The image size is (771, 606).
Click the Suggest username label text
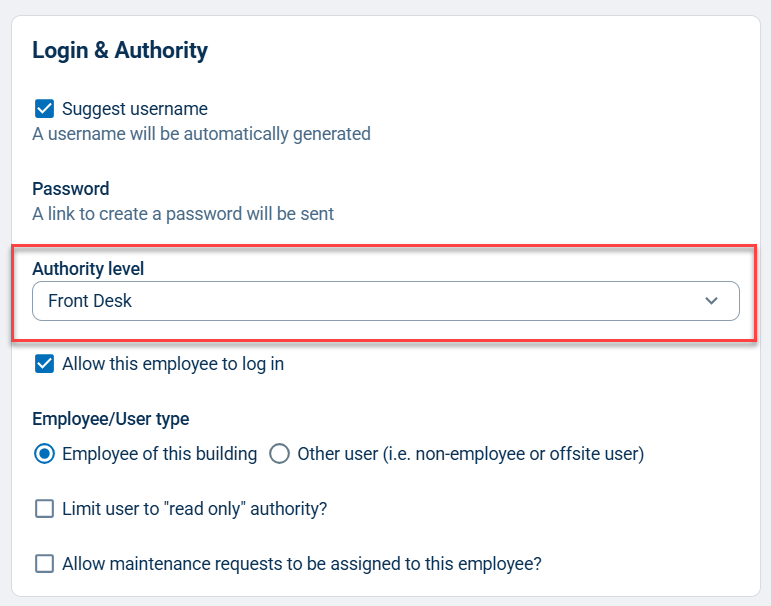pyautogui.click(x=135, y=109)
